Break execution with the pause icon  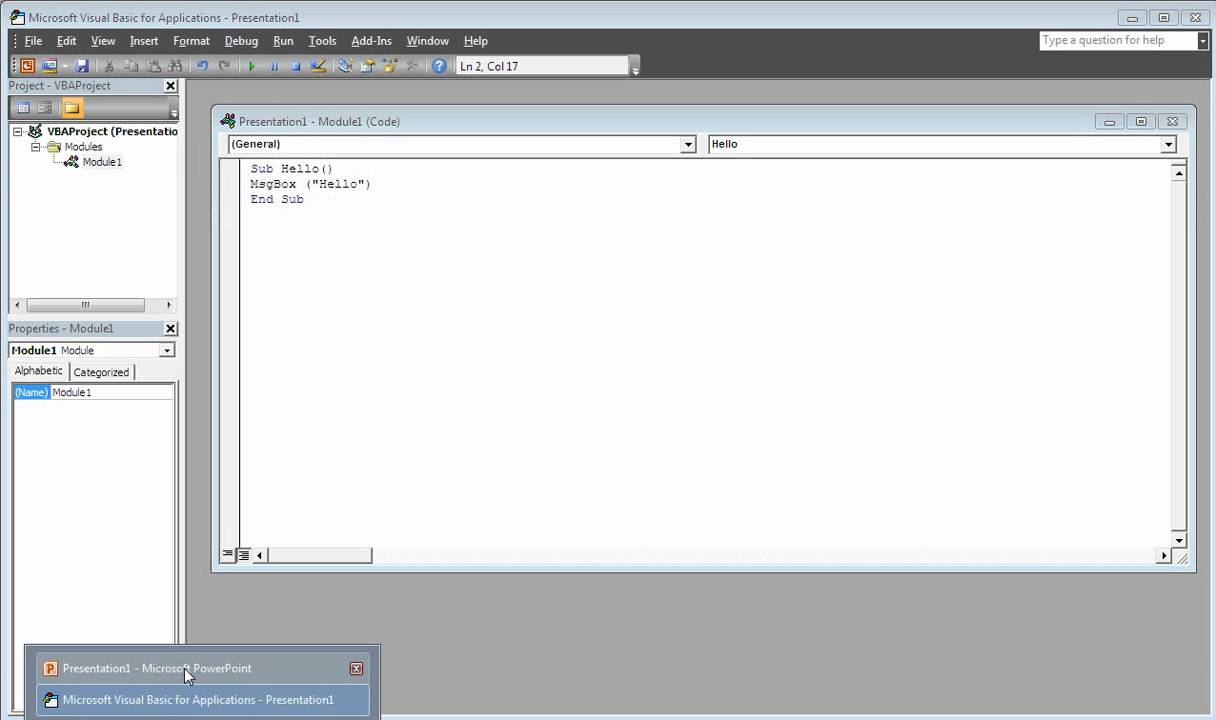tap(274, 66)
